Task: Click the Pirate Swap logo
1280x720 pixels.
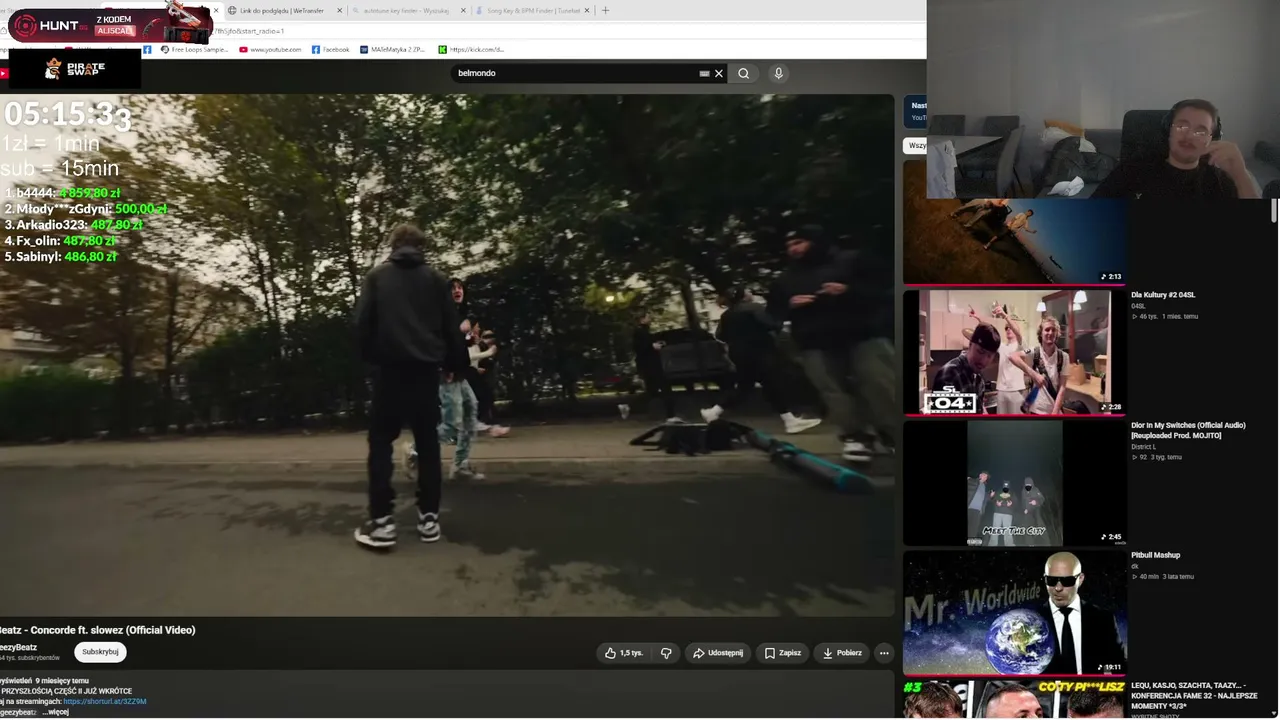Action: coord(74,68)
